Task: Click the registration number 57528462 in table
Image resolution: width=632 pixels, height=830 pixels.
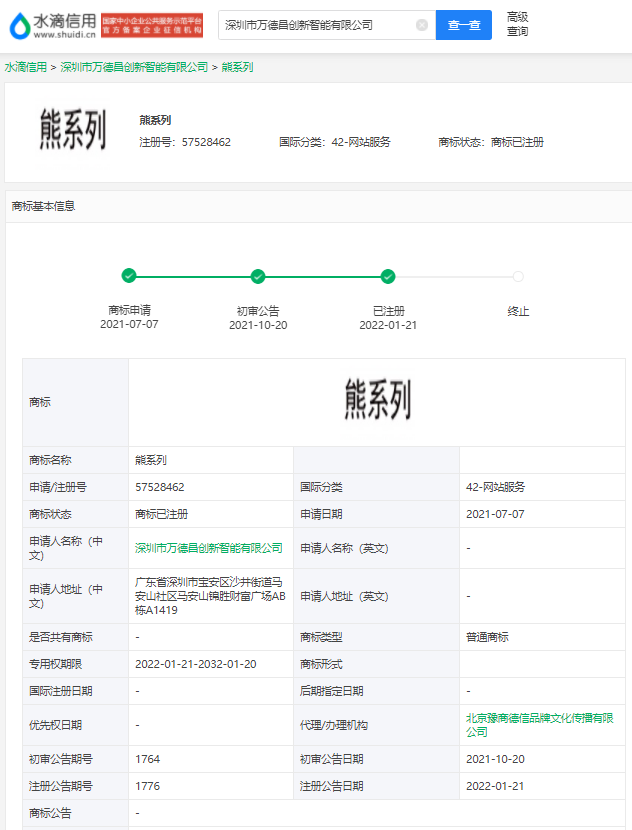Action: pyautogui.click(x=160, y=487)
